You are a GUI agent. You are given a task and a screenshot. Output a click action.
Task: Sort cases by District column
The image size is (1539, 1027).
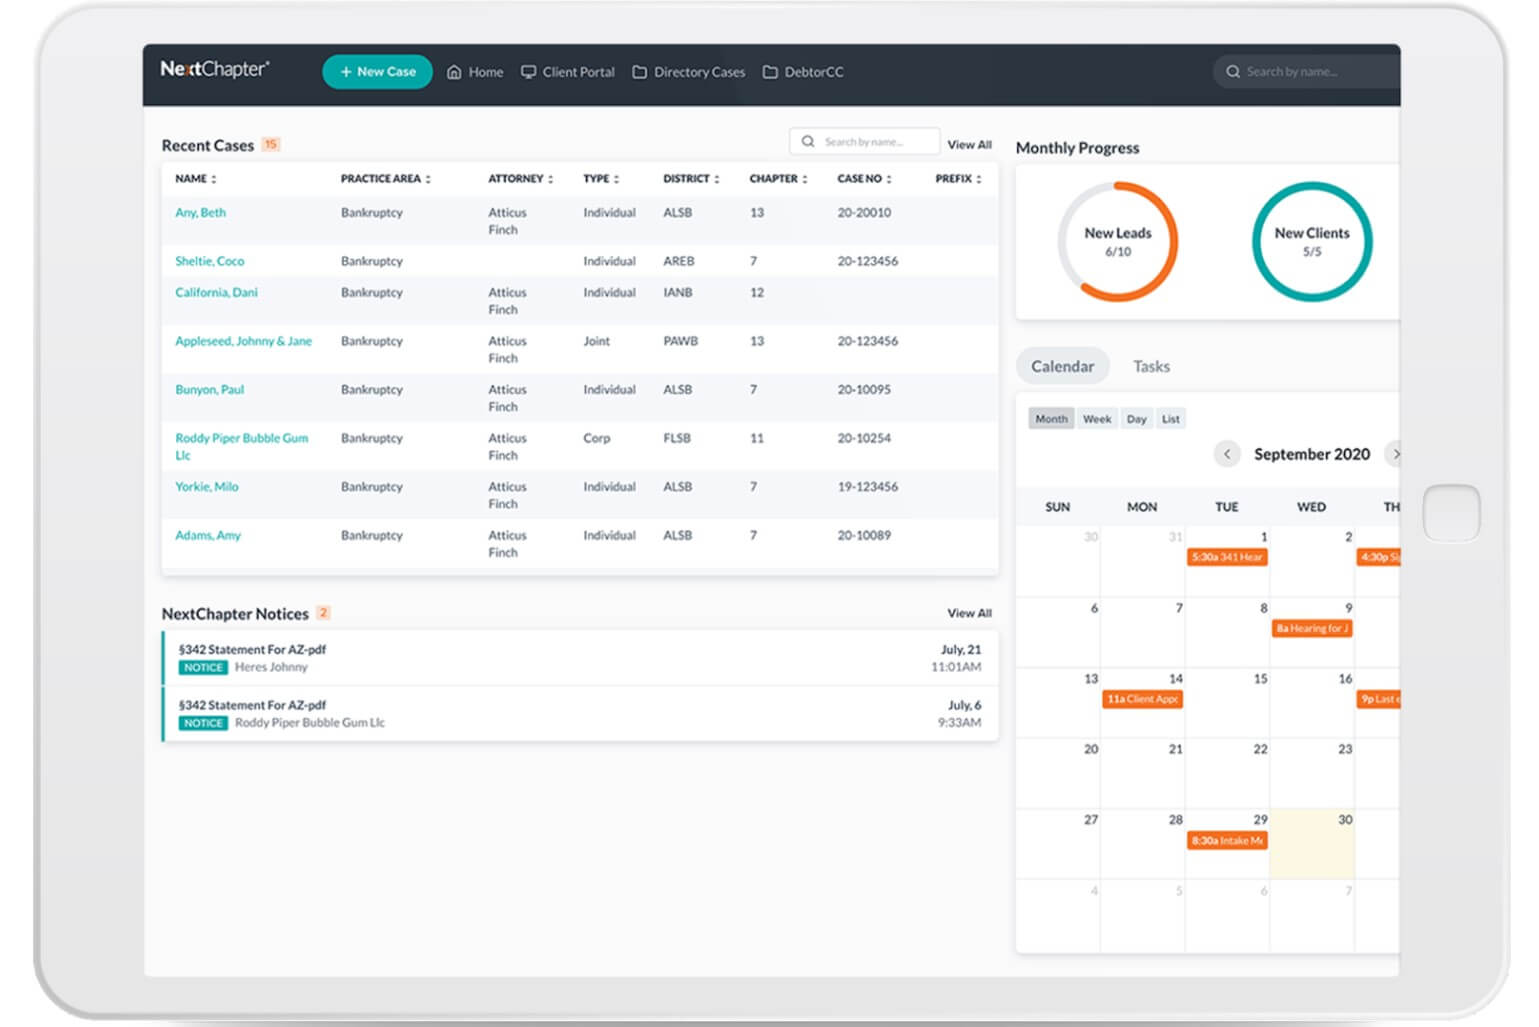691,179
